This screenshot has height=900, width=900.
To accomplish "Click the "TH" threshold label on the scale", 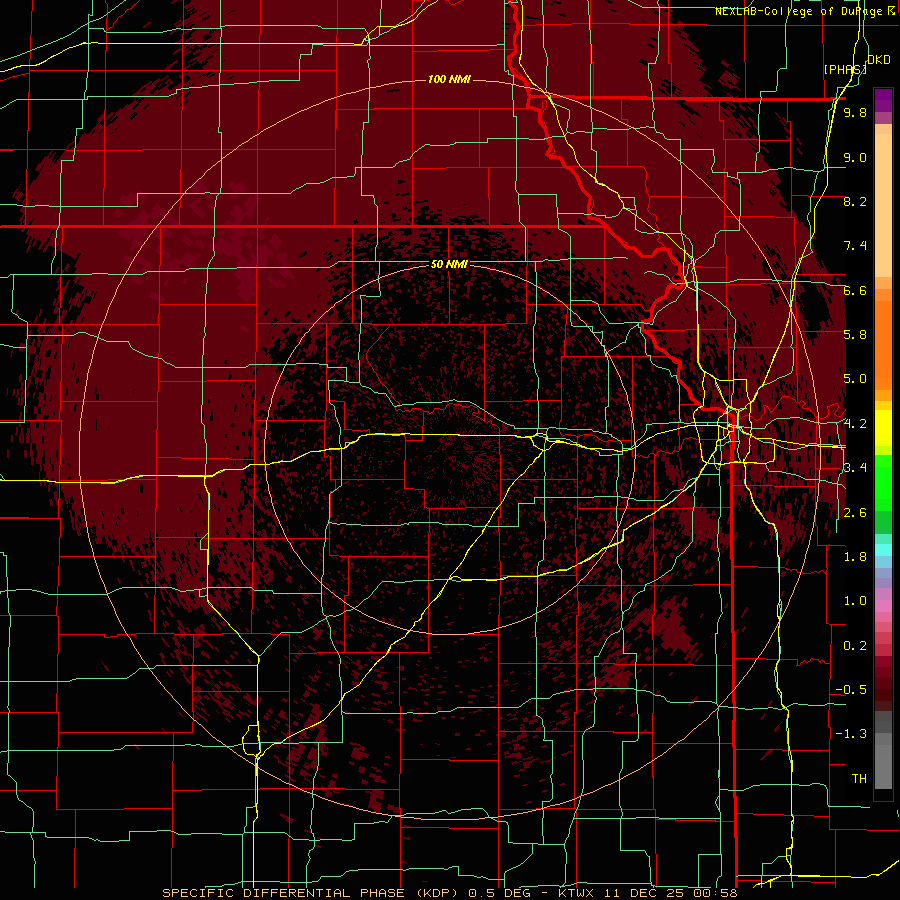I will point(859,779).
